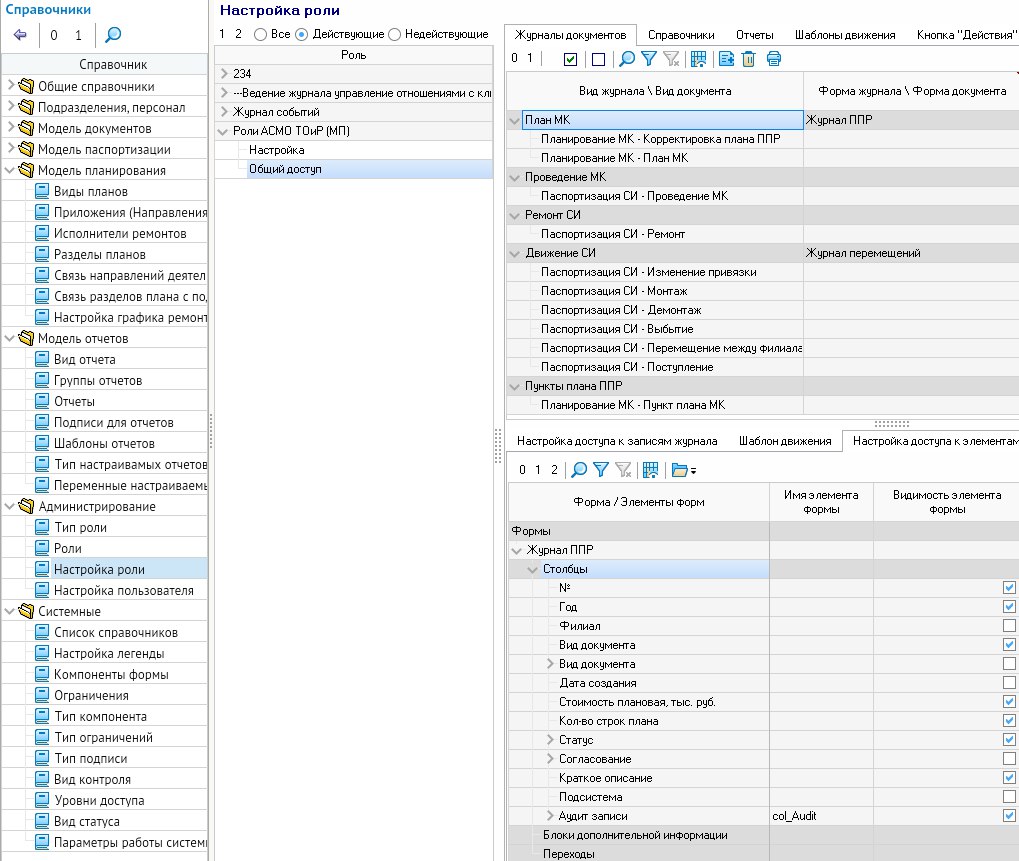Click Форма / Элементы форм column header

(x=639, y=502)
